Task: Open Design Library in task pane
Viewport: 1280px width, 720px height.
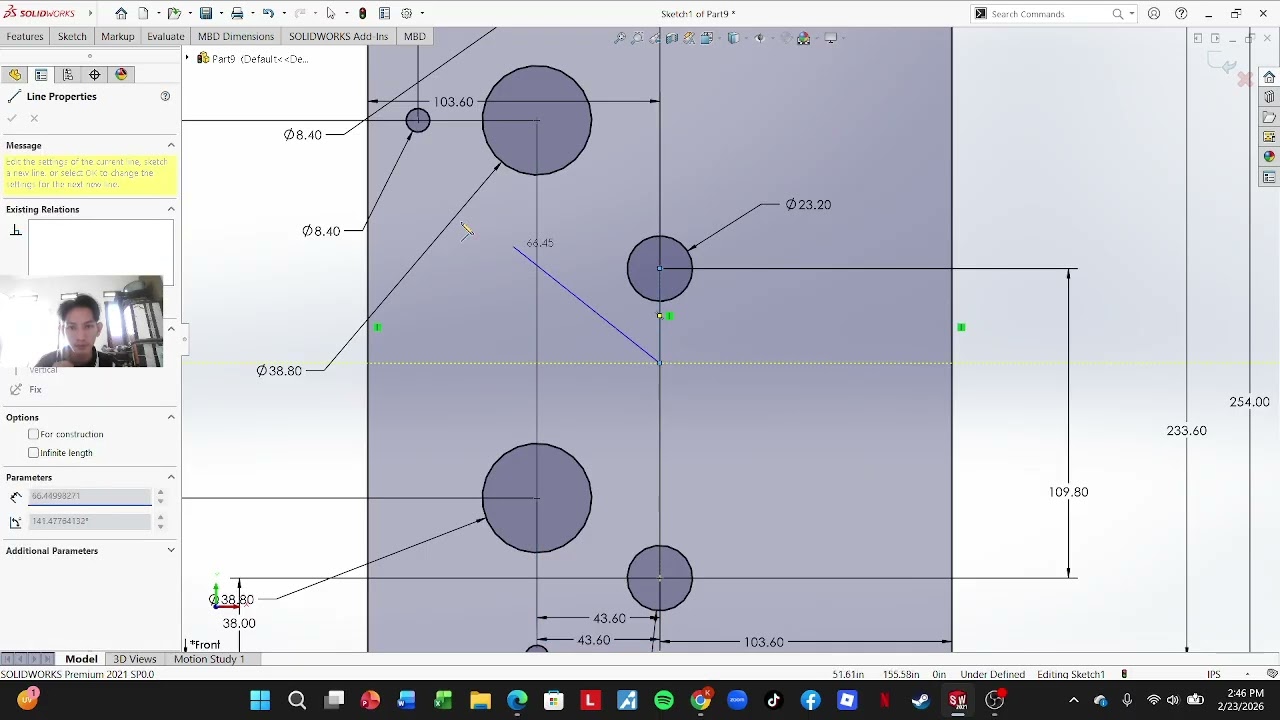Action: 1269,97
